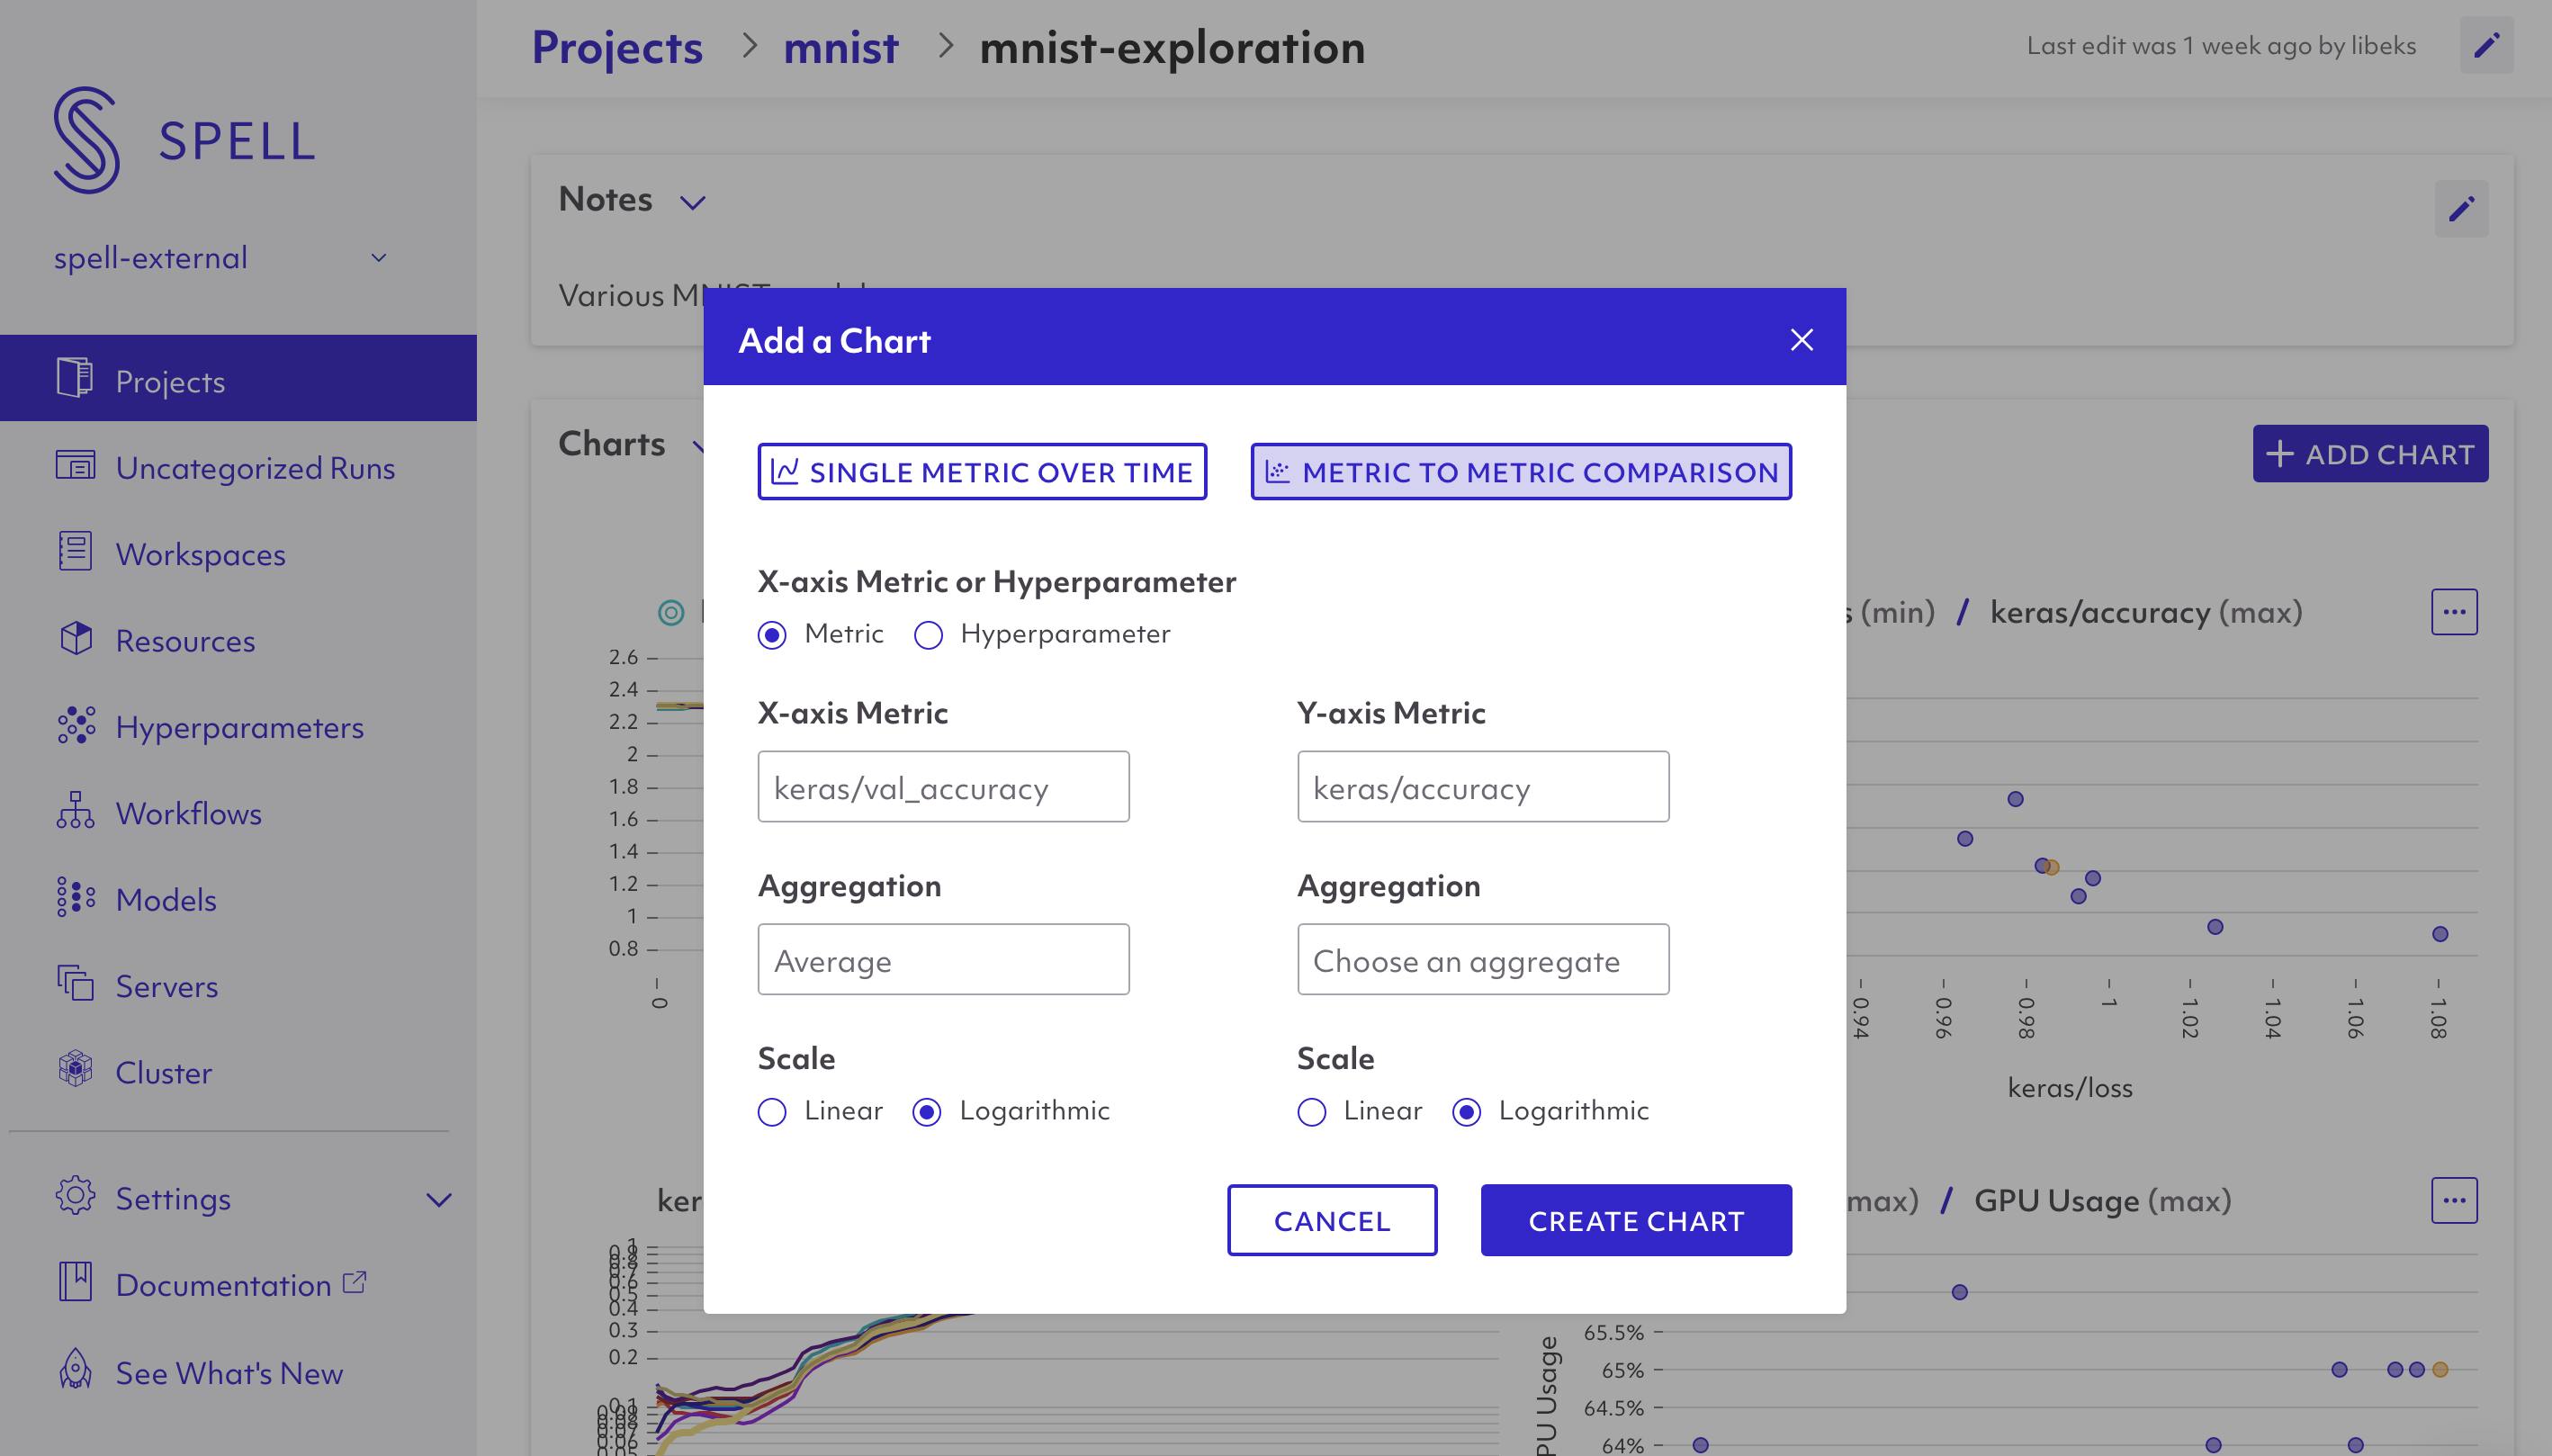2552x1456 pixels.
Task: Open options menu for GPU Usage chart
Action: 2454,1200
